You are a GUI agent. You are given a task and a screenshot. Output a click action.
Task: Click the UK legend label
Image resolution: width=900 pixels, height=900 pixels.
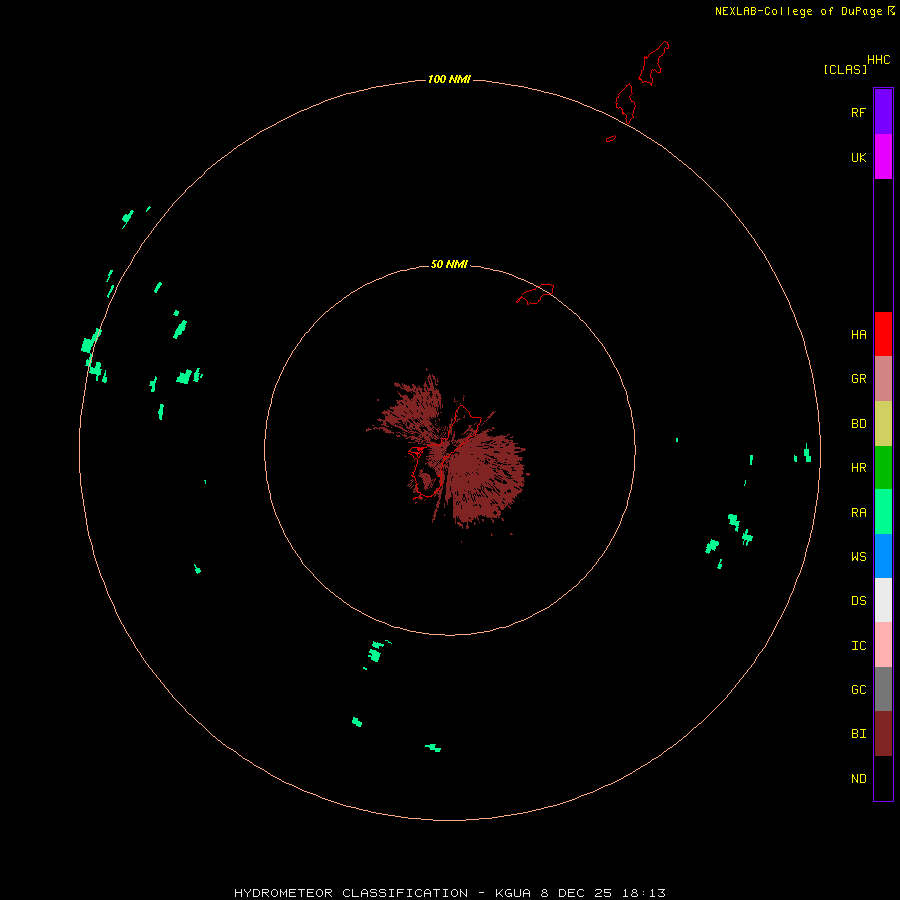pos(858,157)
